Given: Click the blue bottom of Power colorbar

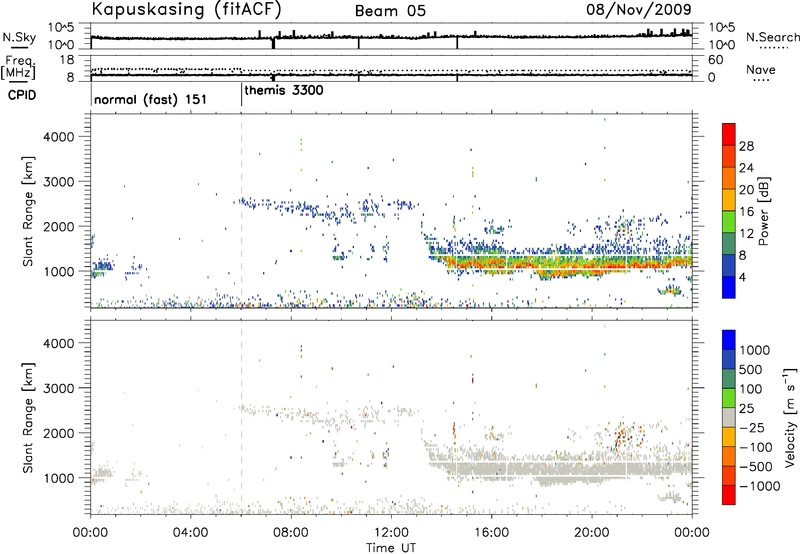Looking at the screenshot, I should tap(729, 287).
